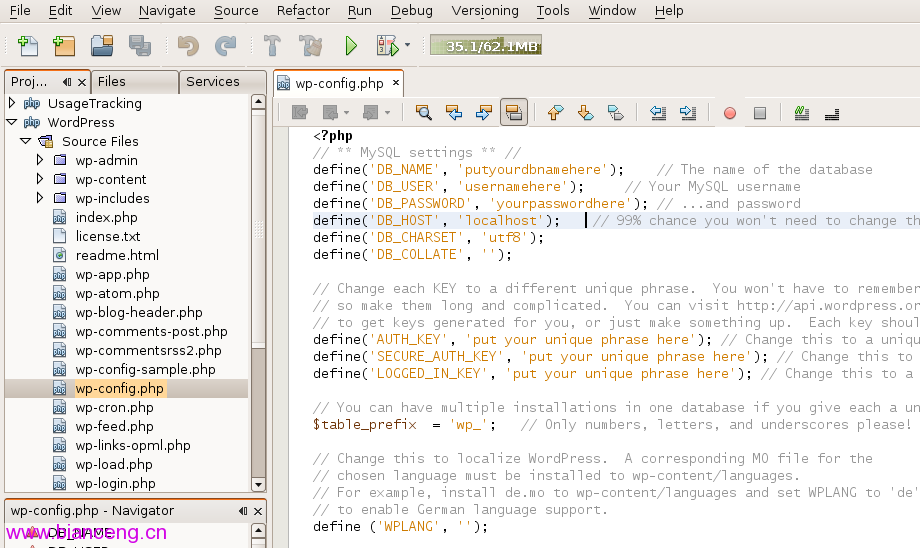Screen dimensions: 920x548
Task: Collapse the WordPress project node
Action: (12, 122)
